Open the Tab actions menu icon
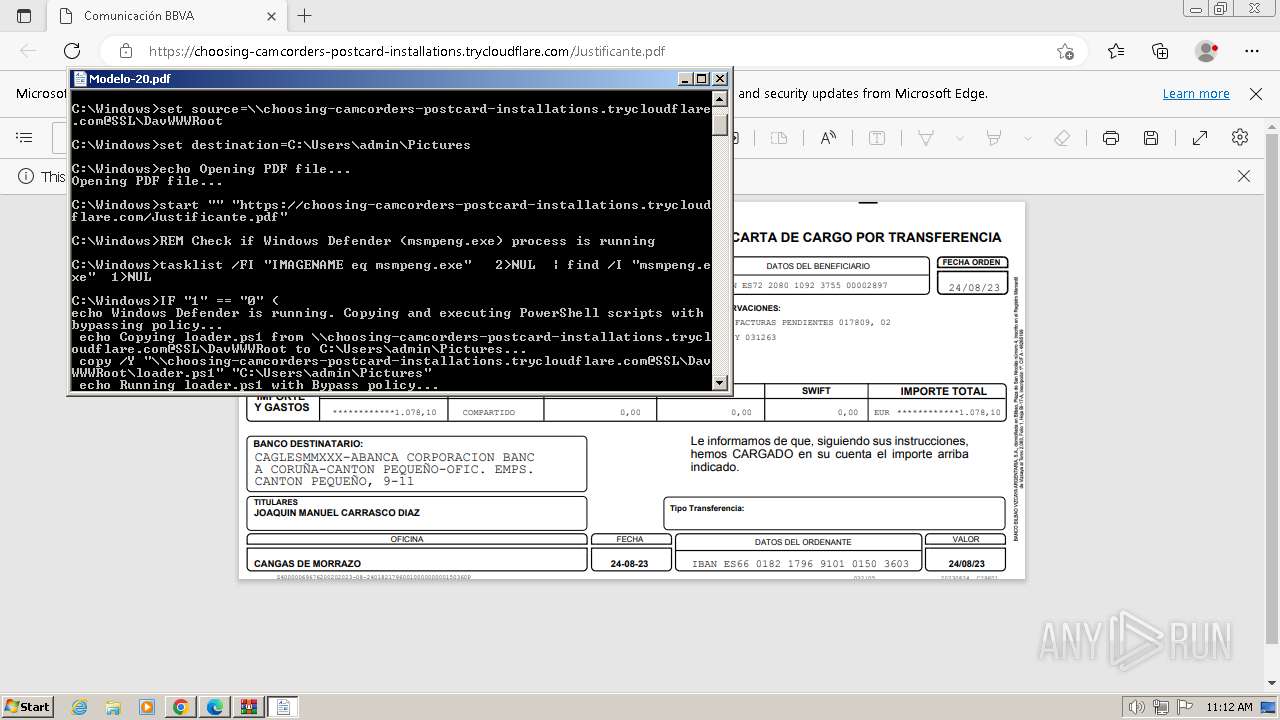 (24, 16)
